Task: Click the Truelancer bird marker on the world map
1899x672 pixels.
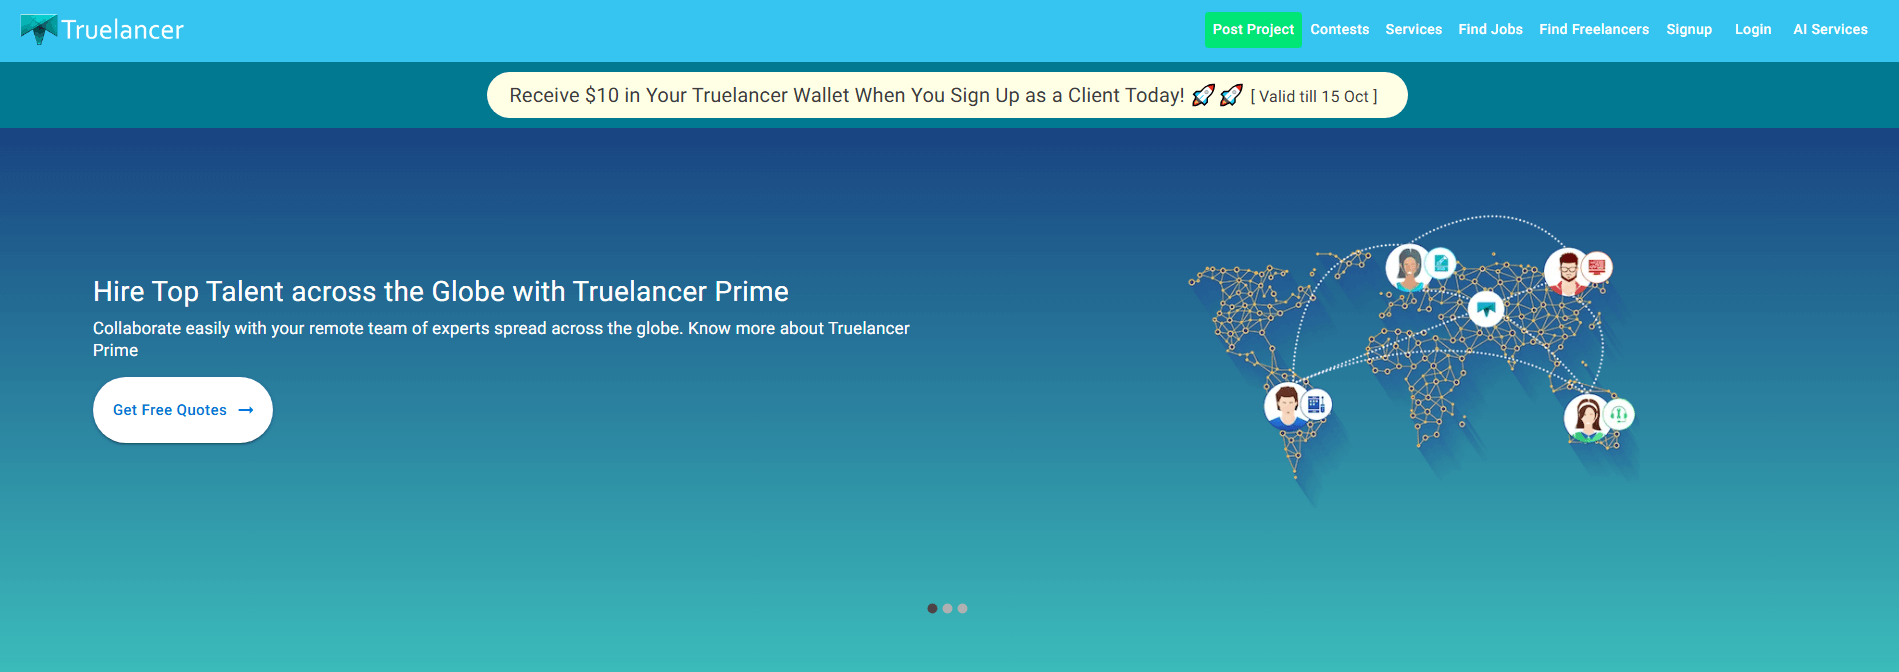Action: (1486, 309)
